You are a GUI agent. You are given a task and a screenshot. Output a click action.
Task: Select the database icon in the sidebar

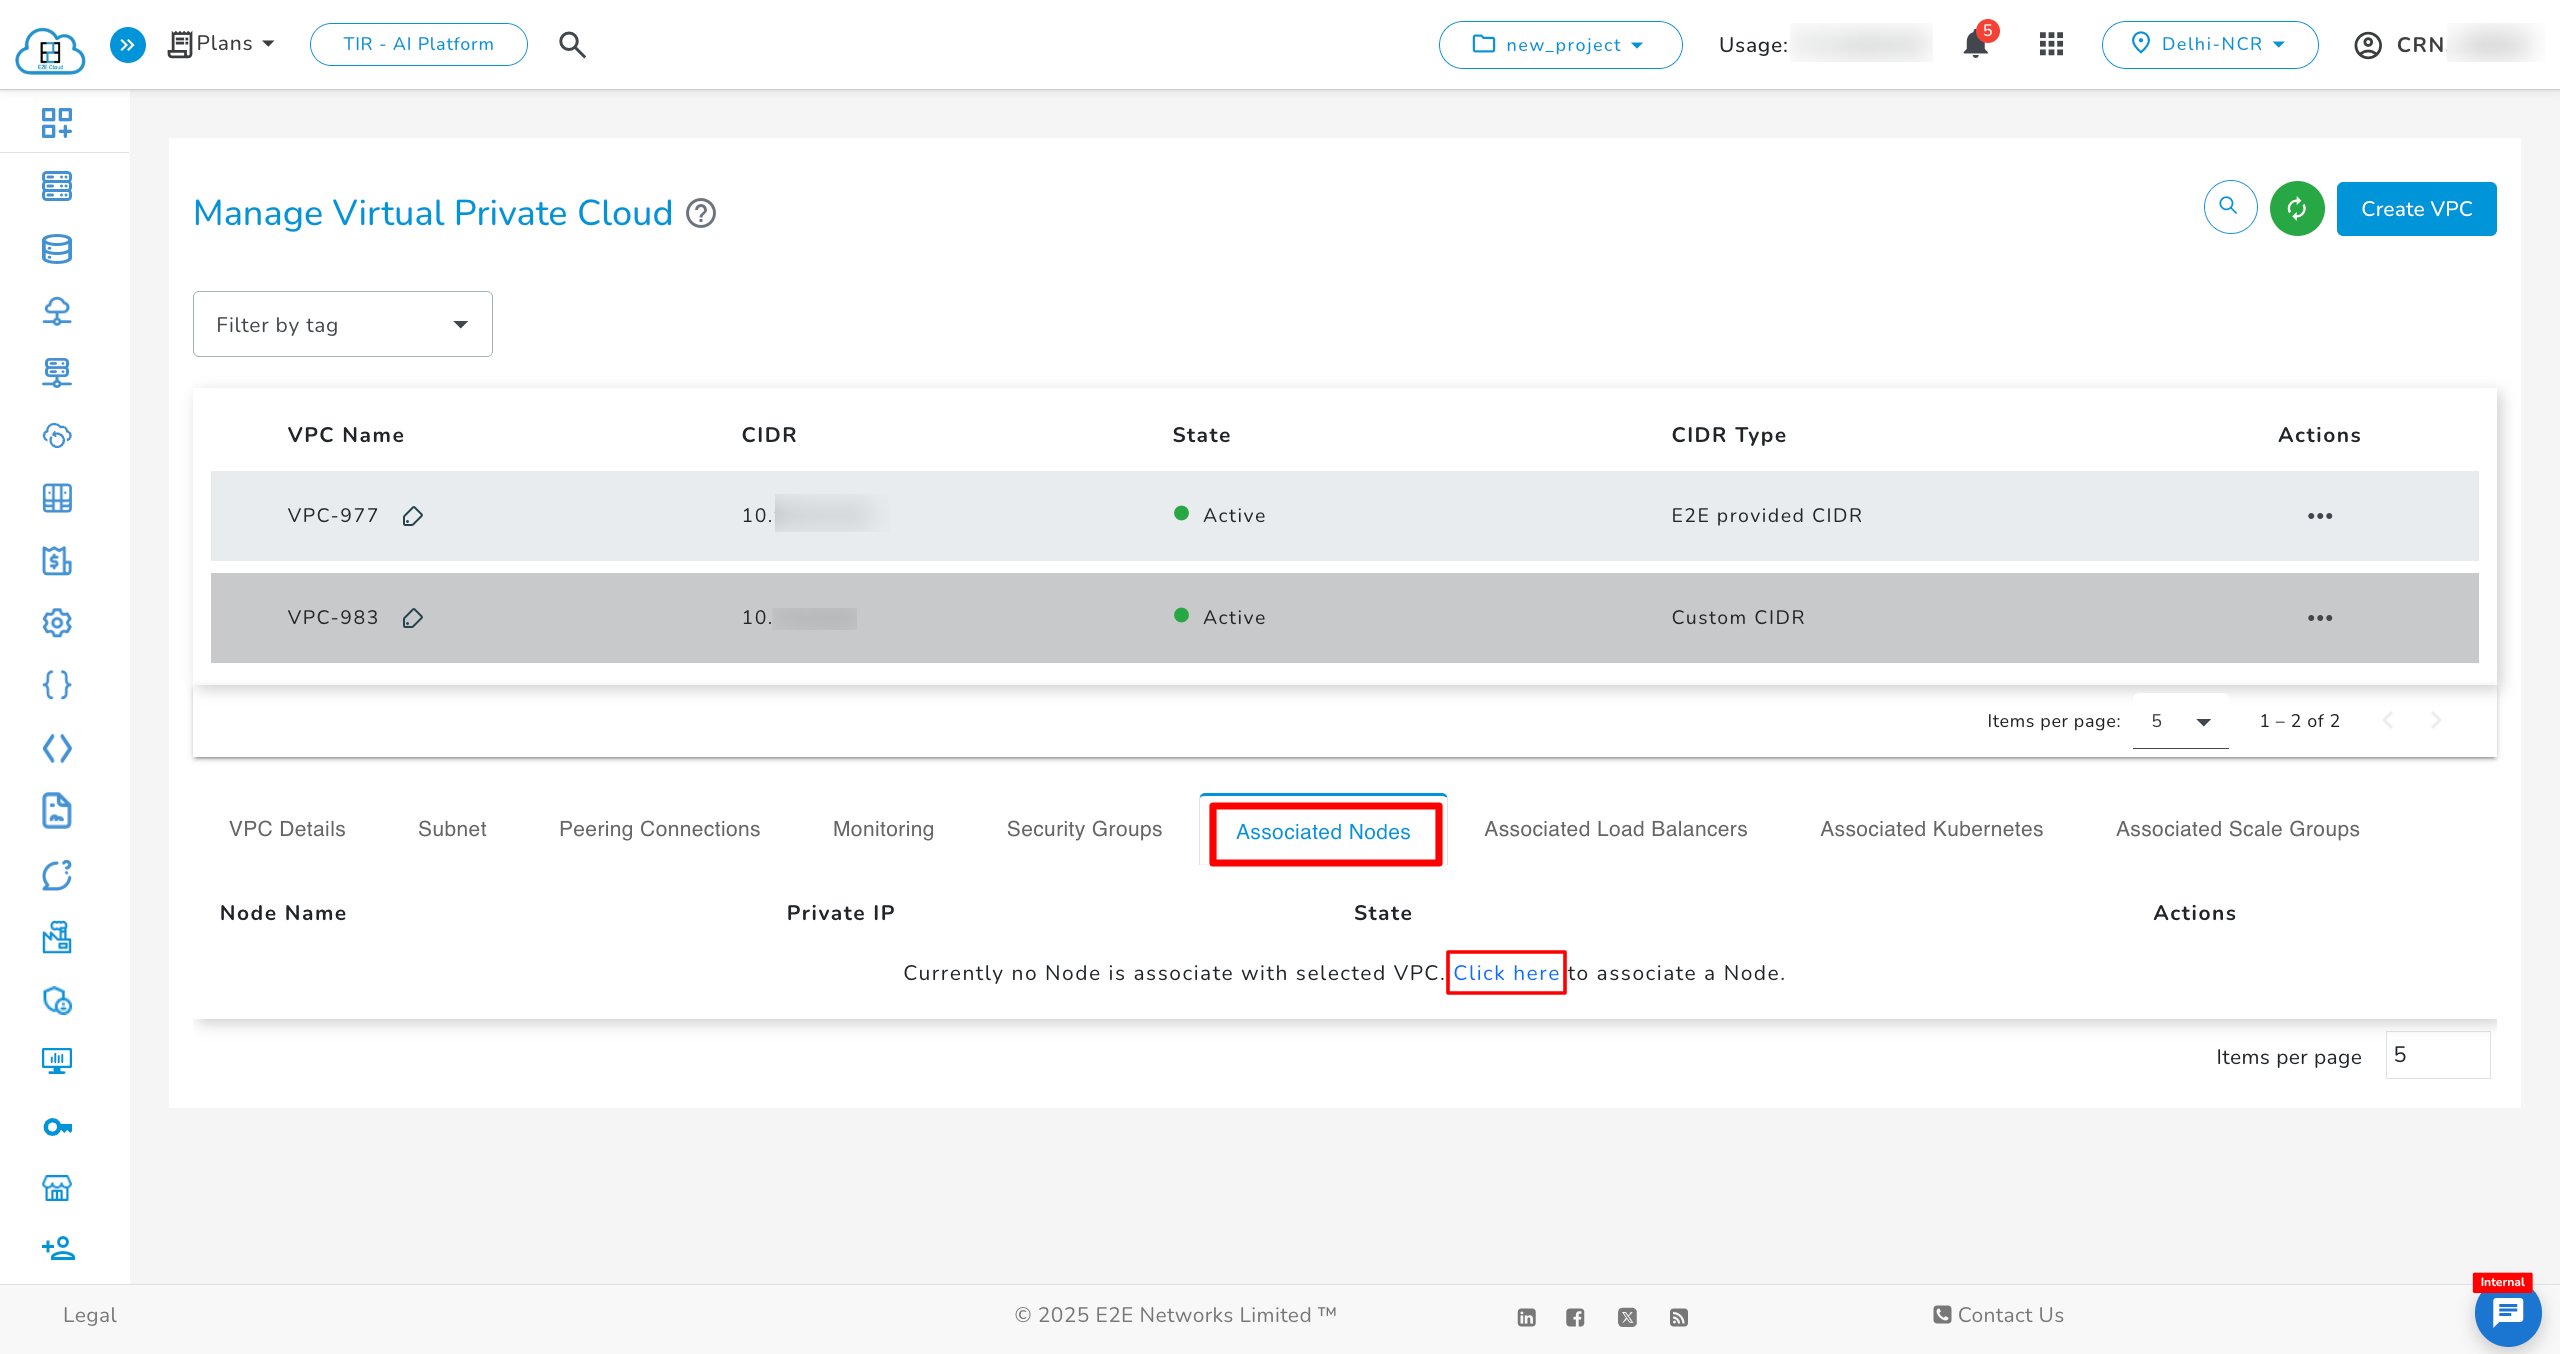pos(57,249)
